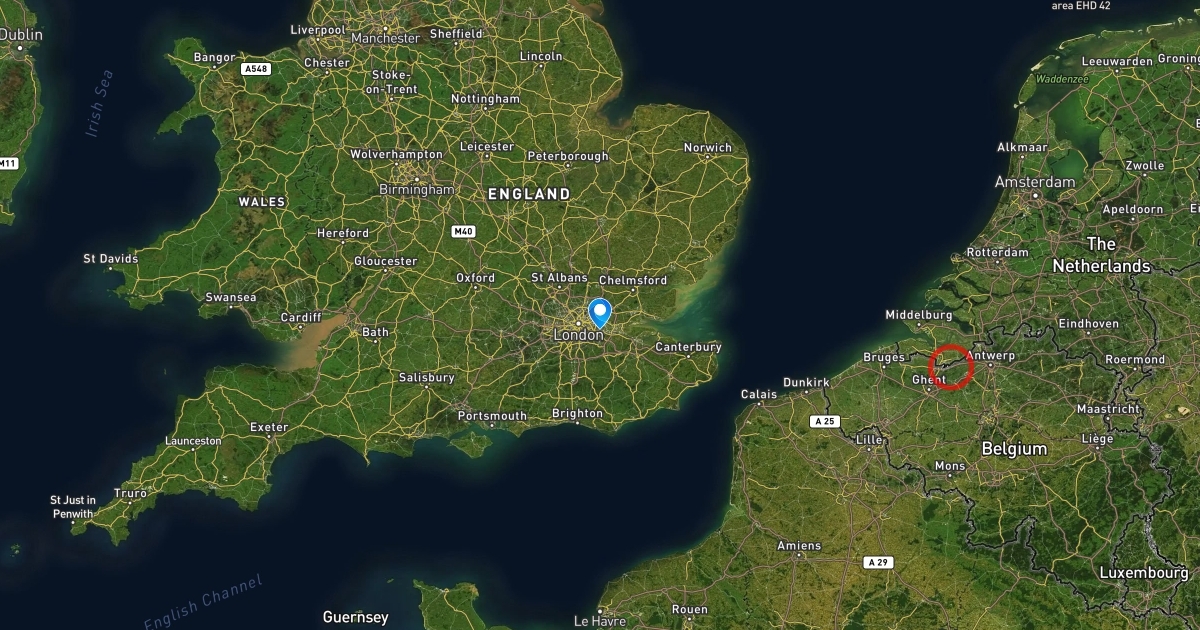Click the Guernsey island label
This screenshot has width=1200, height=630.
coord(355,617)
